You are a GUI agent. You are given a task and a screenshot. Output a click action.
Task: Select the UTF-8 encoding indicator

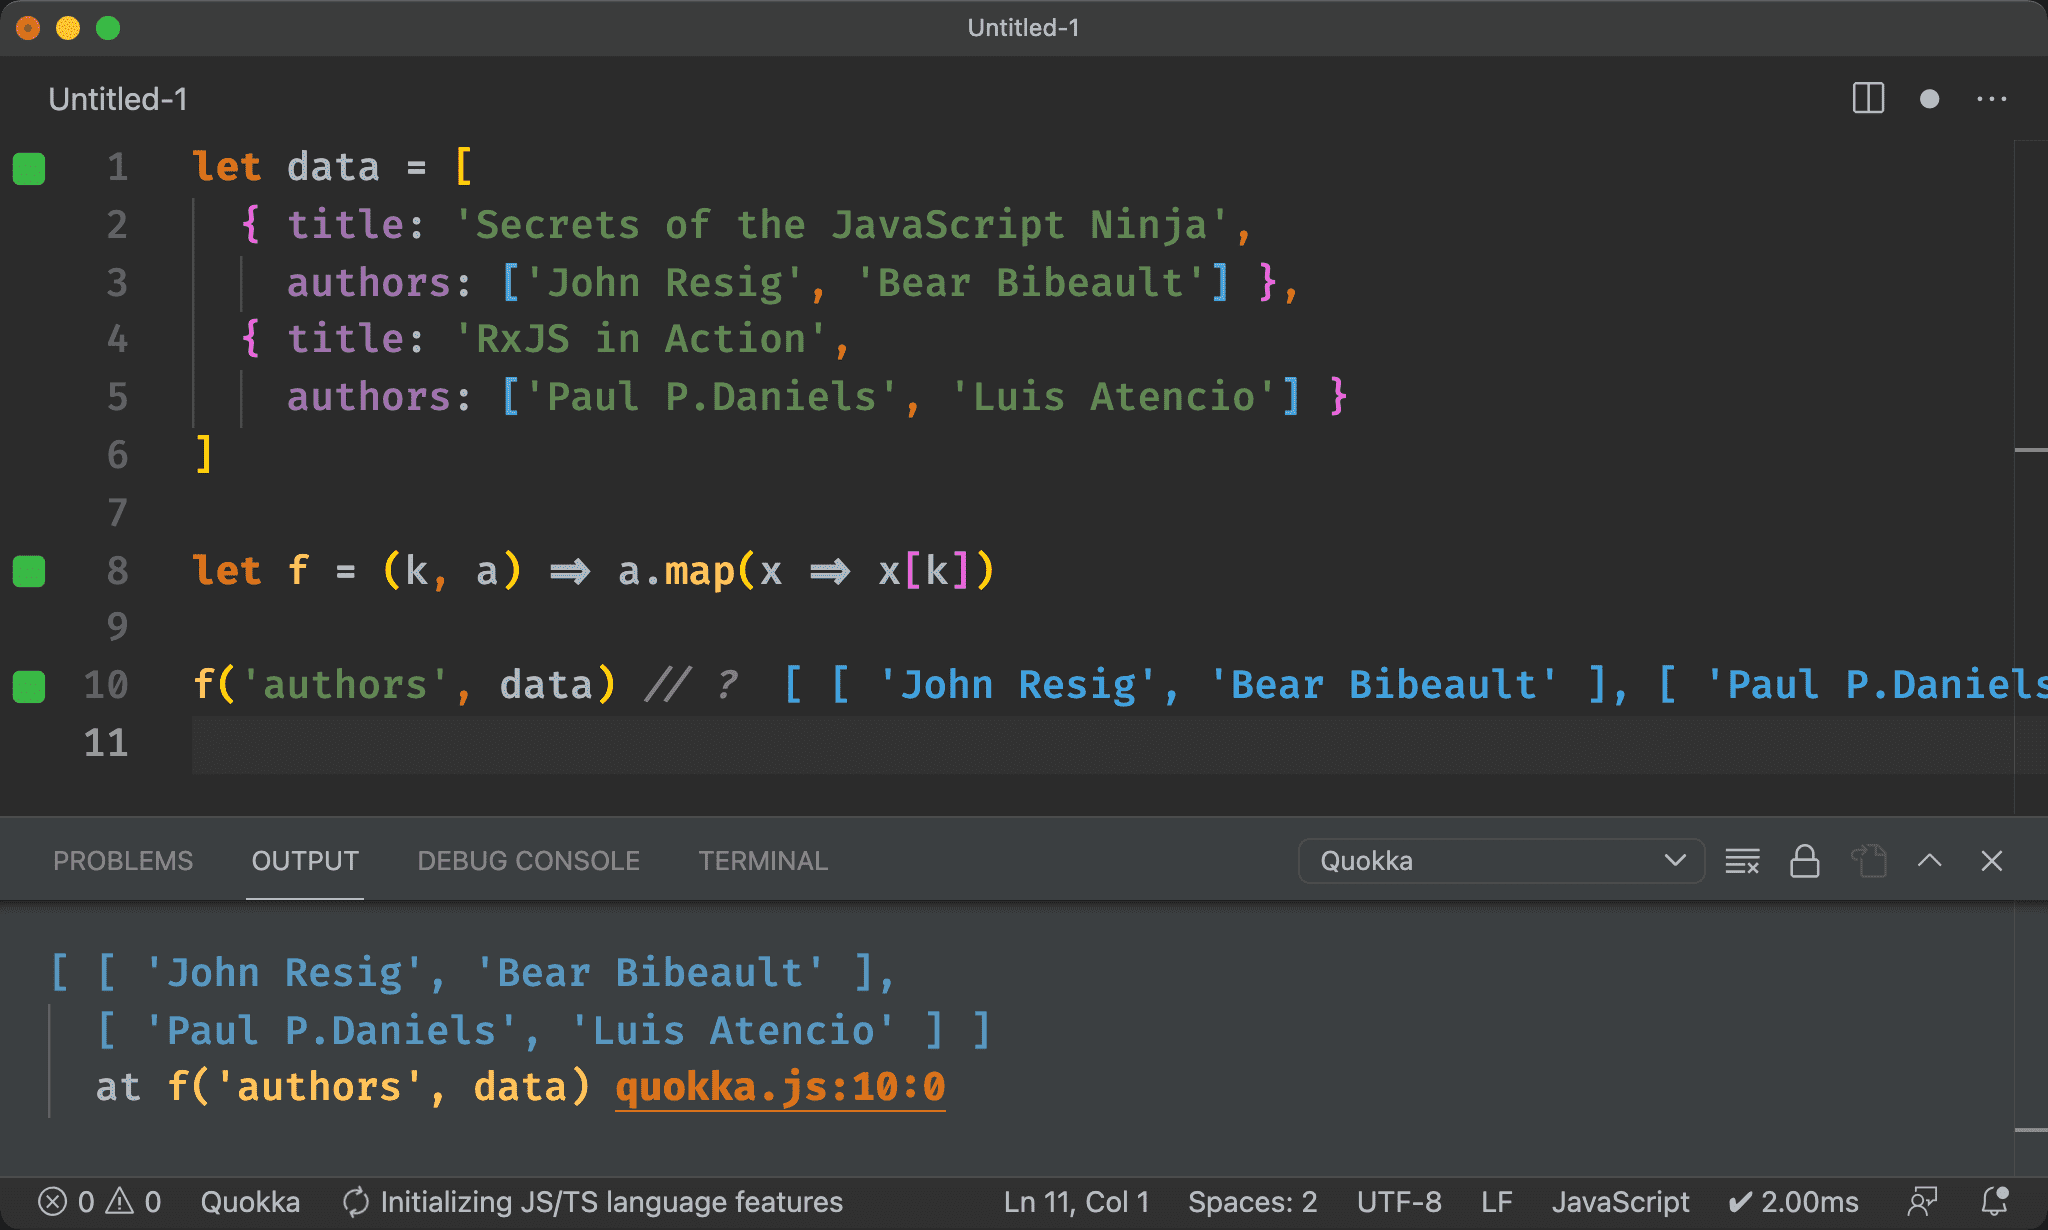click(1399, 1202)
